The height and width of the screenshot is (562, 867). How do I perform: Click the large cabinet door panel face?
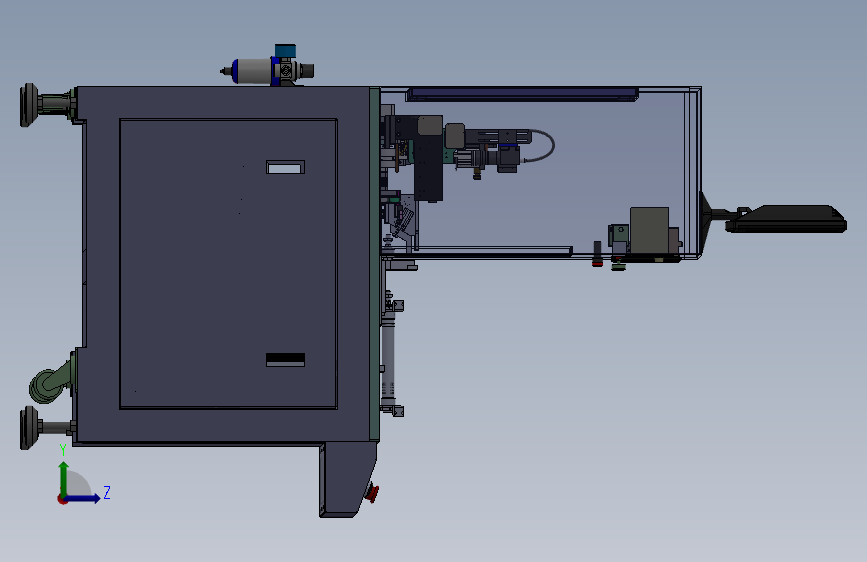(228, 264)
